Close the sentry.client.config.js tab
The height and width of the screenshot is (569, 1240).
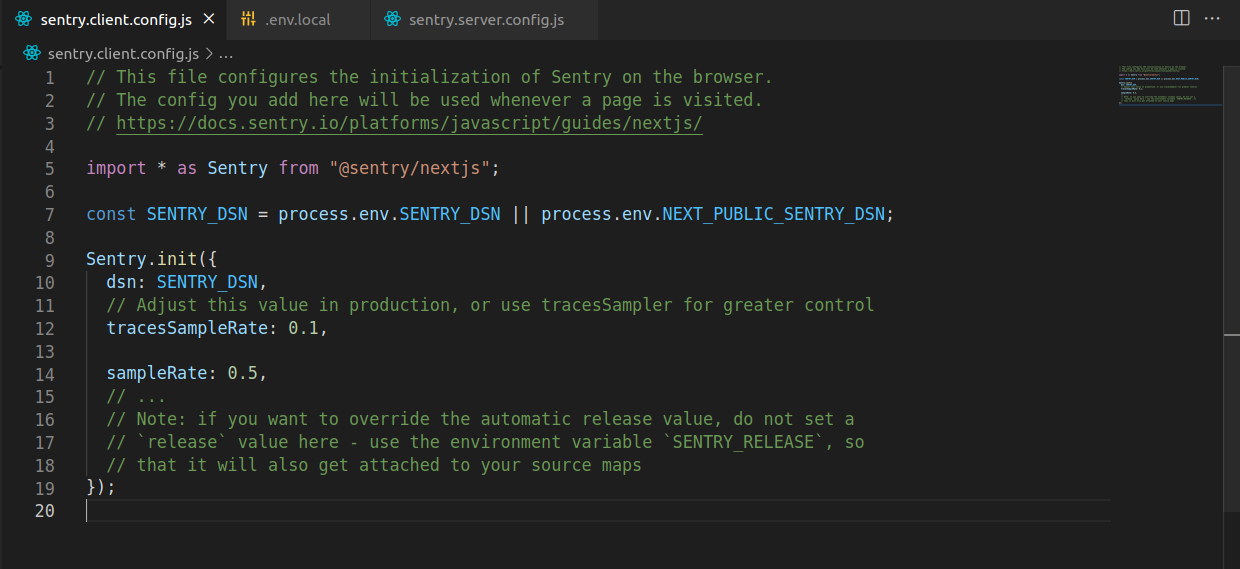click(209, 19)
